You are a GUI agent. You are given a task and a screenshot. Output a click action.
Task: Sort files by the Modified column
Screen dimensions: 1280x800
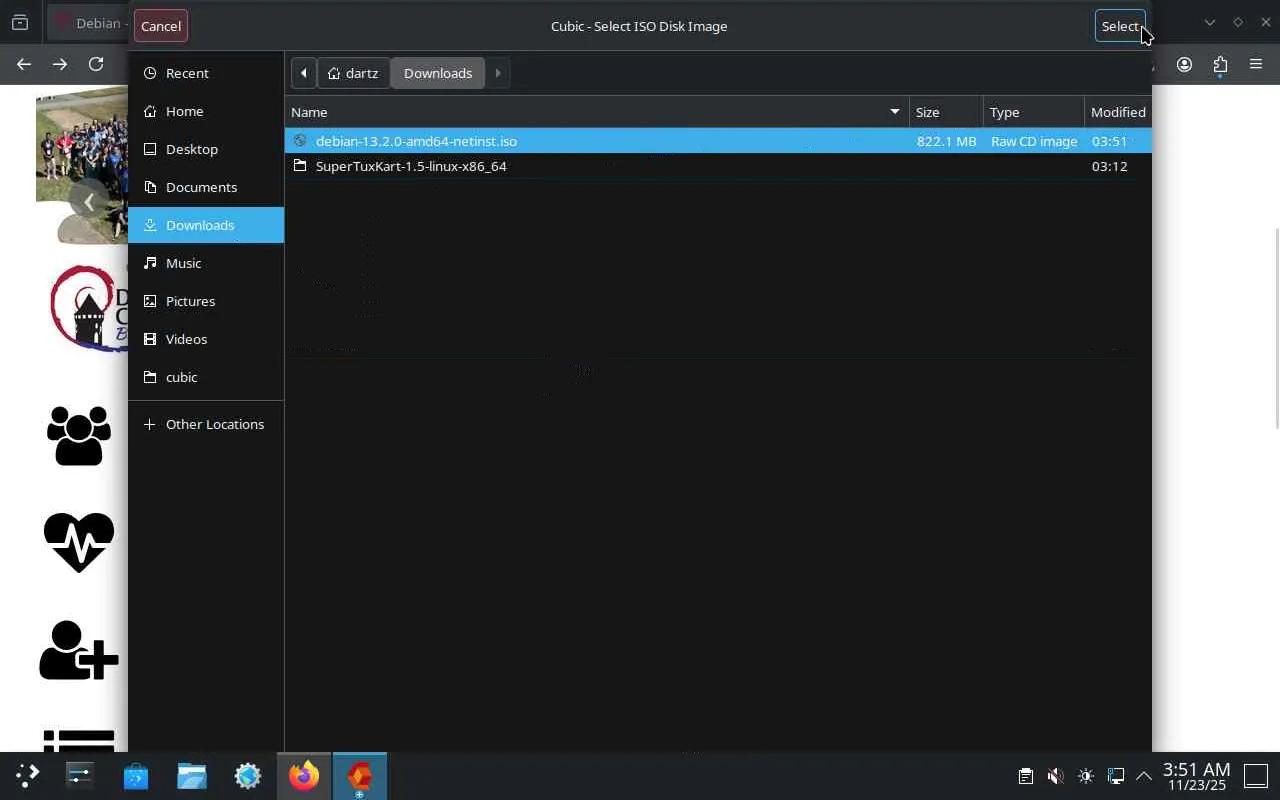[1118, 112]
